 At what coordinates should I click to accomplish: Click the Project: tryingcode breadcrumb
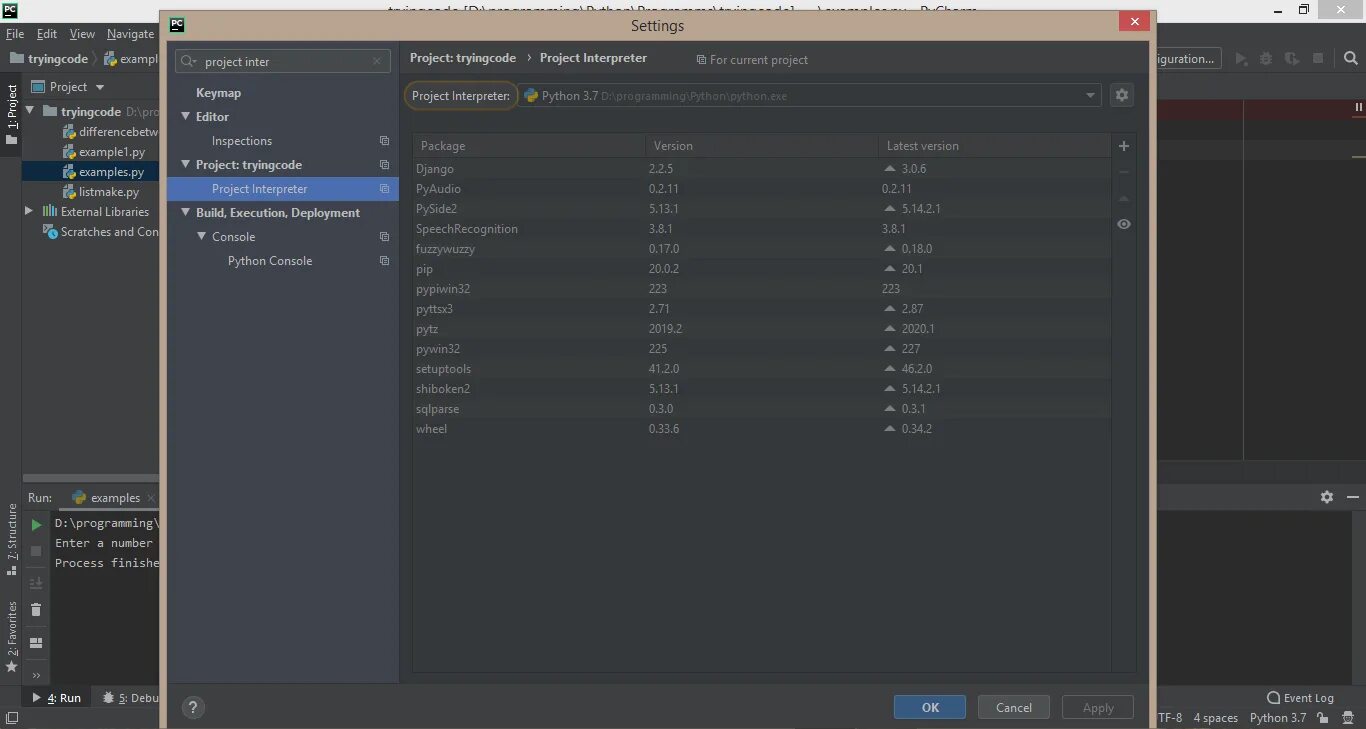click(463, 58)
